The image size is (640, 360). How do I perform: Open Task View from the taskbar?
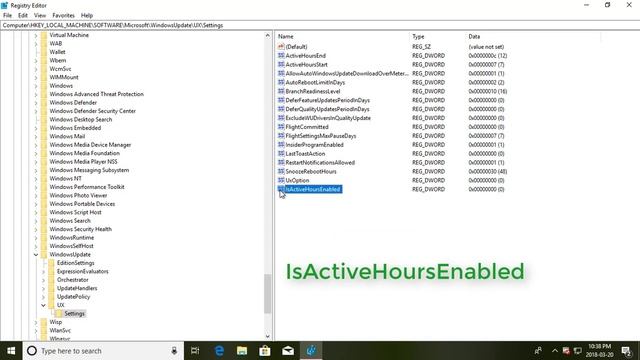point(195,351)
